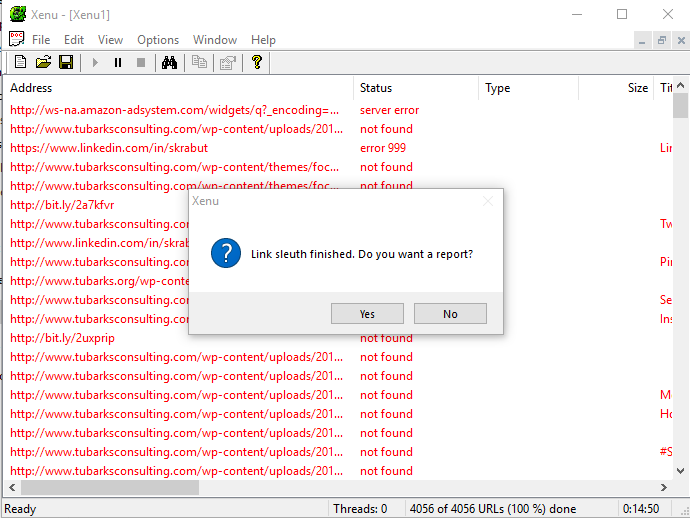Click the Help question mark toolbar icon
Image resolution: width=690 pixels, height=518 pixels.
coord(257,63)
